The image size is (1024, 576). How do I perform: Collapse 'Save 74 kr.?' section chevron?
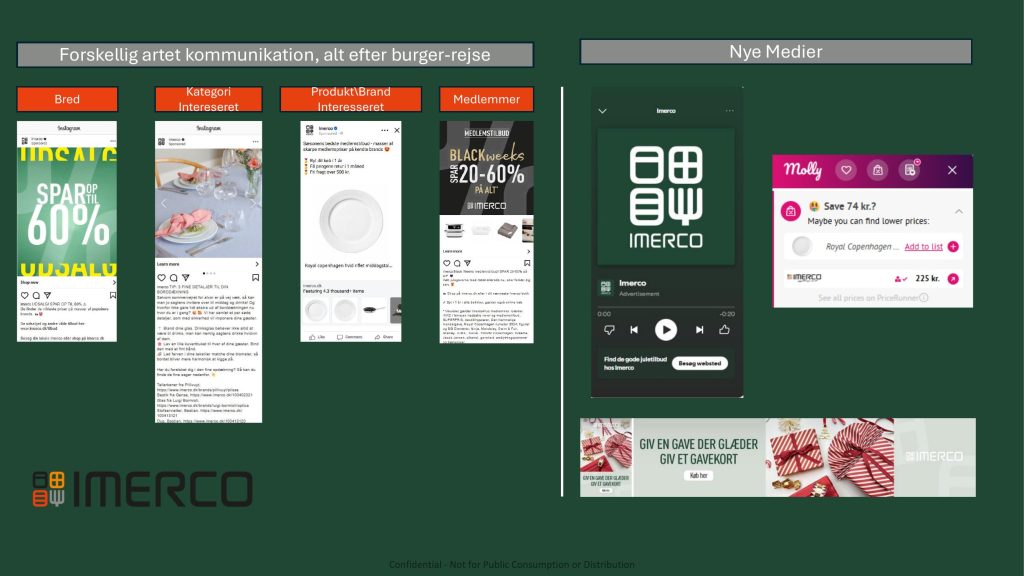(x=959, y=211)
